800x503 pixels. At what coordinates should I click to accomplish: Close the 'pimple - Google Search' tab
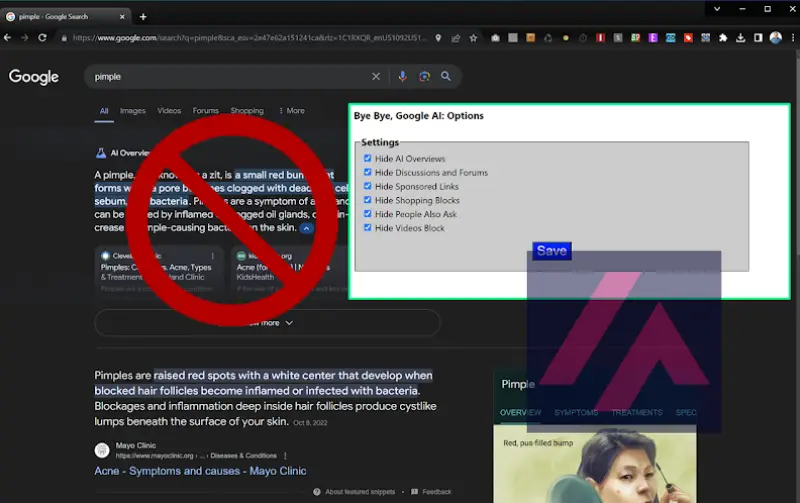point(122,17)
